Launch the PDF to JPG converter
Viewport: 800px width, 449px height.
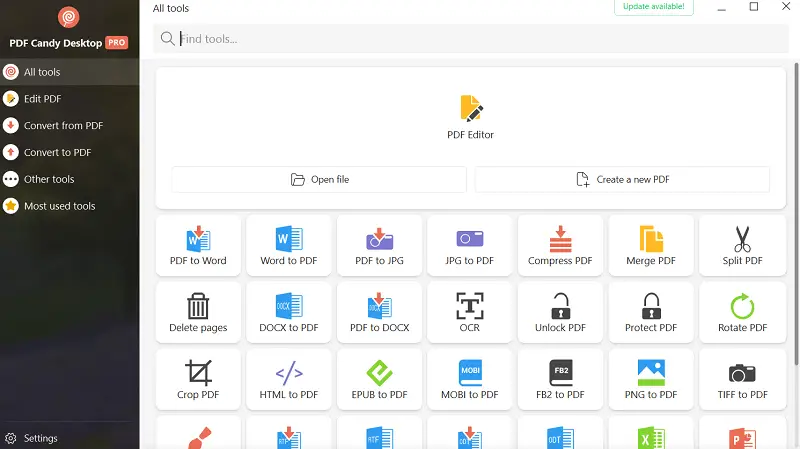[x=379, y=245]
